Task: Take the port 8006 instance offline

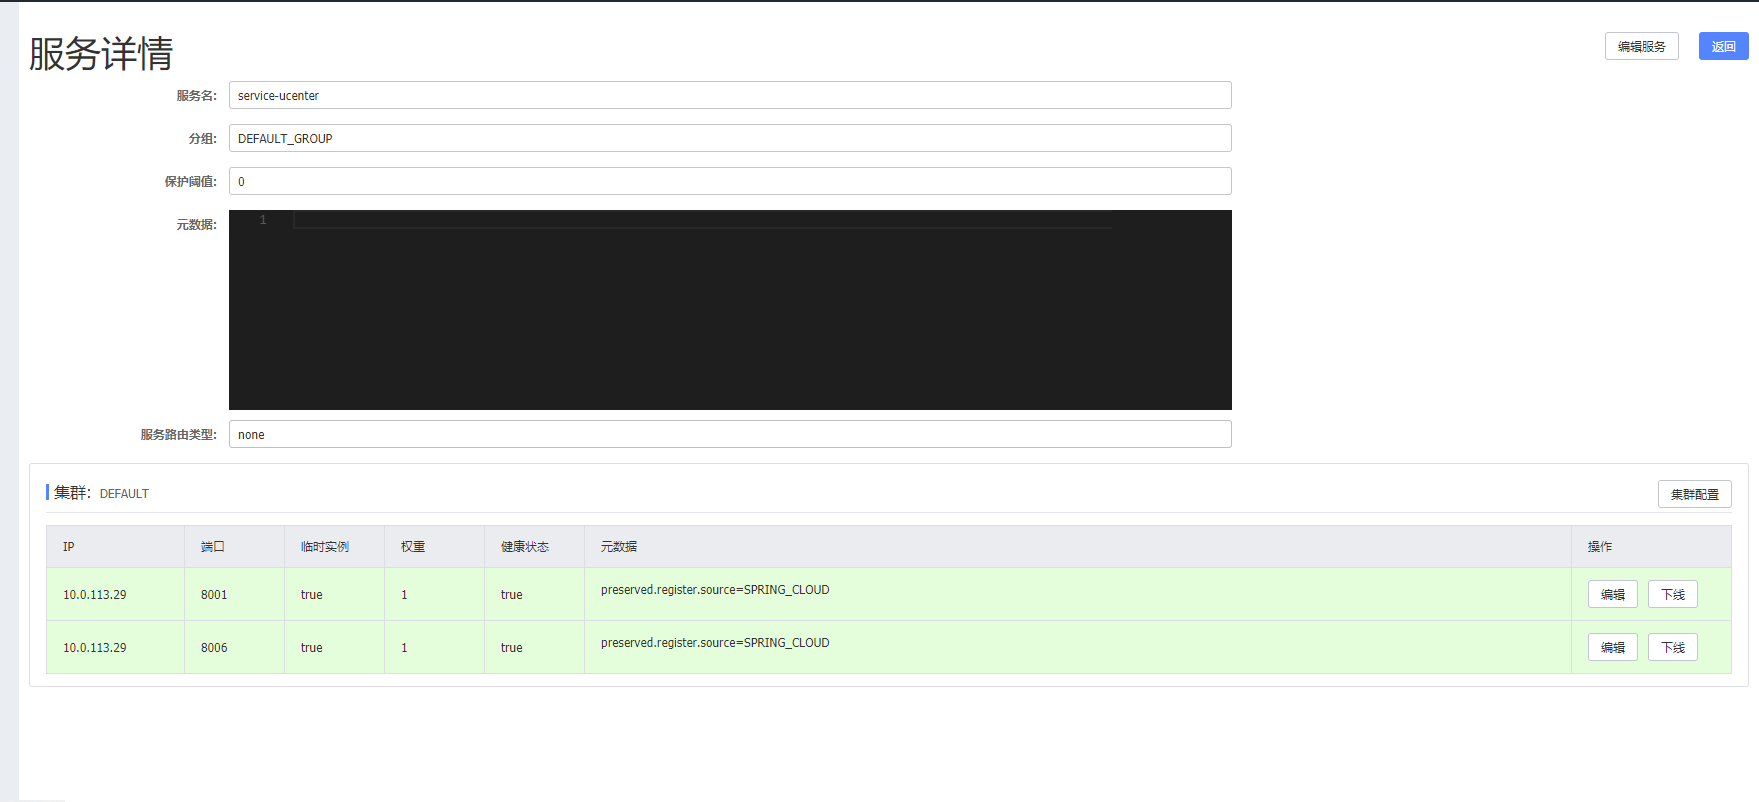Action: click(1672, 647)
